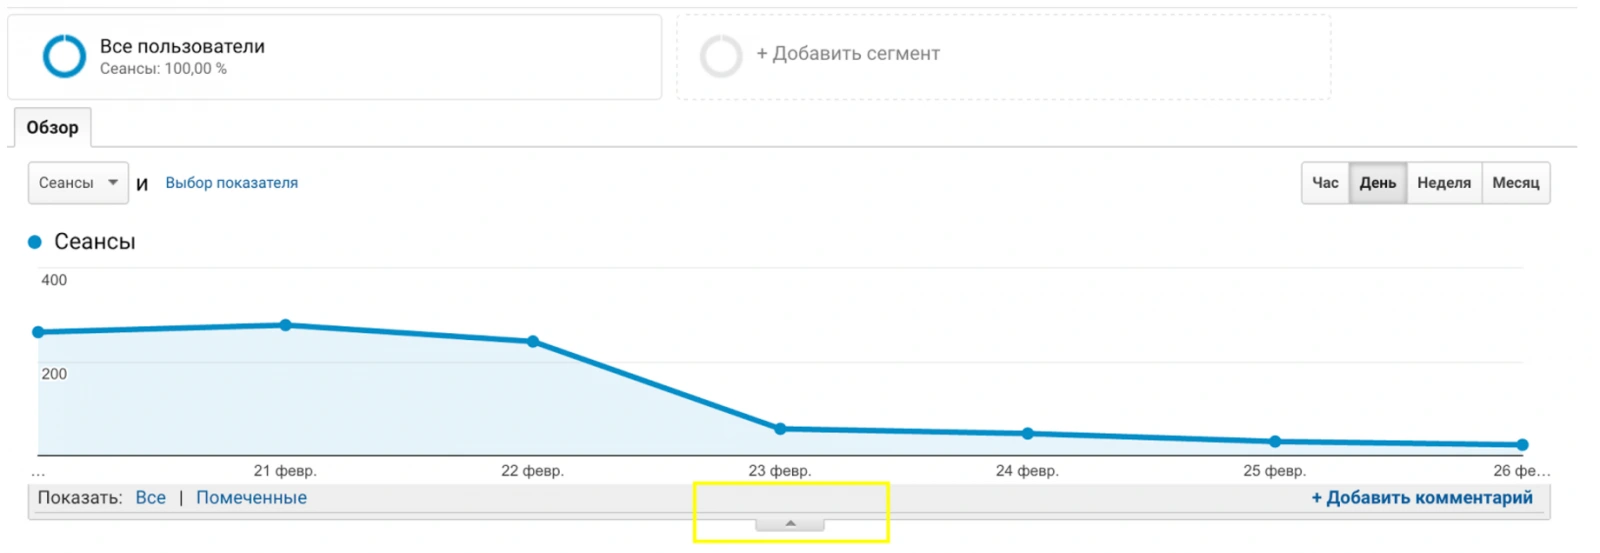The image size is (1600, 553).
Task: Select День time granularity
Action: (x=1377, y=183)
